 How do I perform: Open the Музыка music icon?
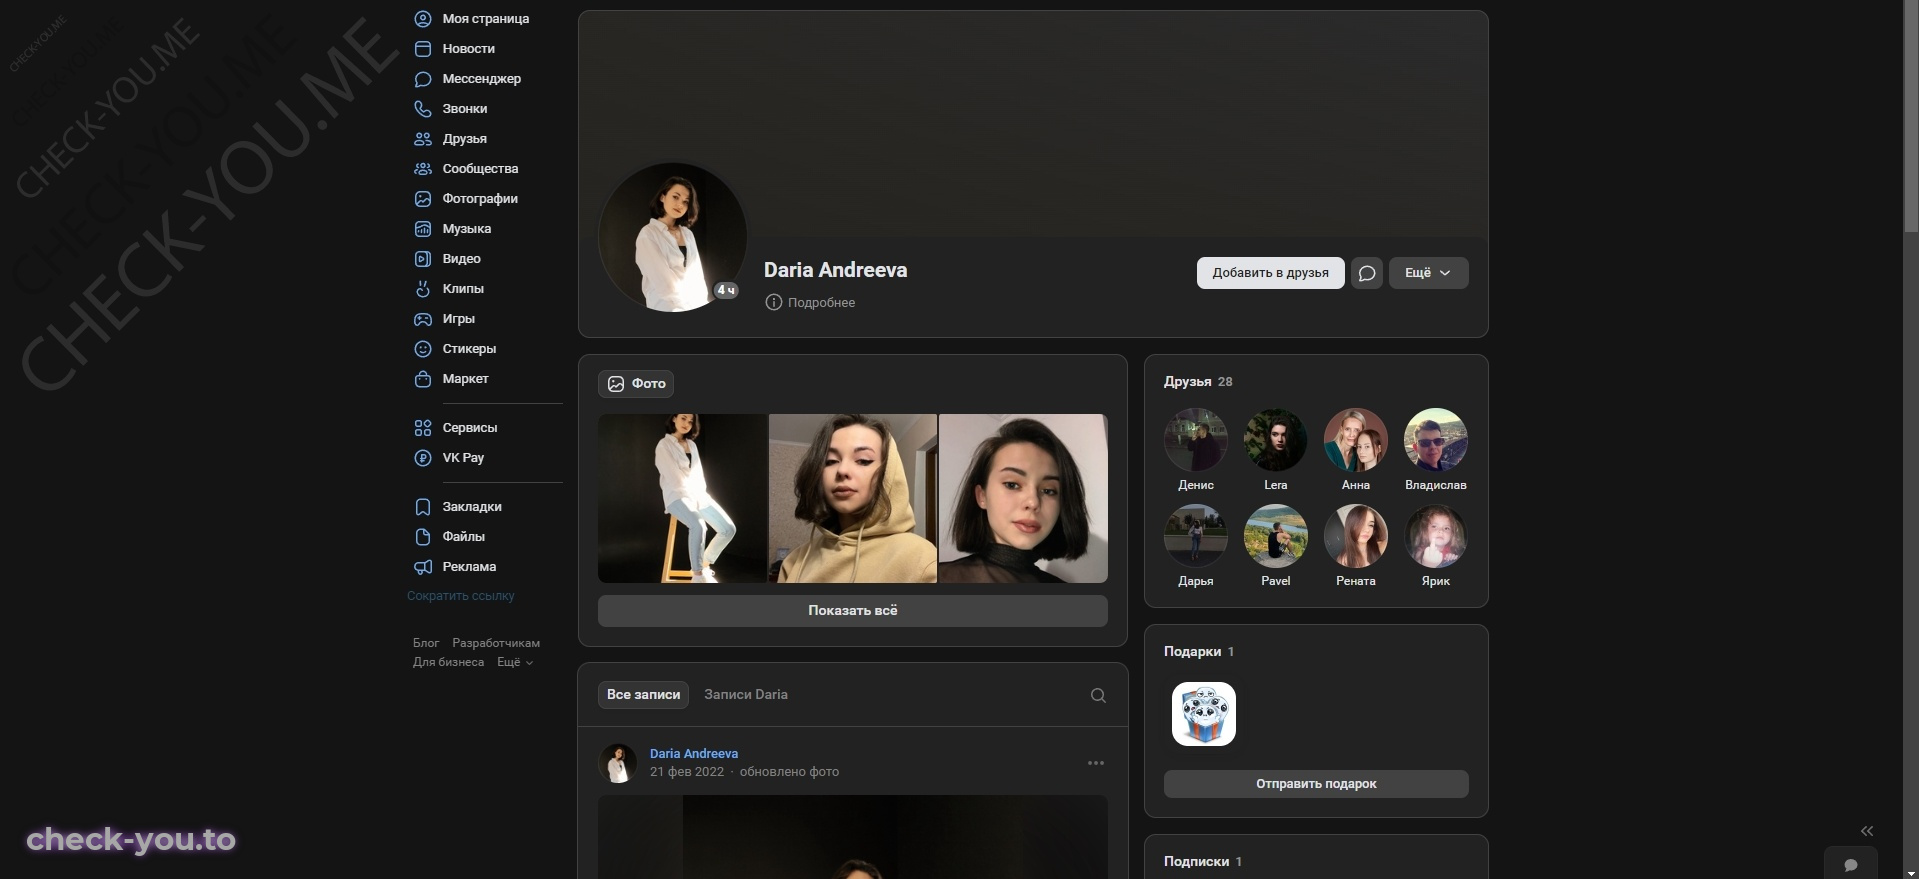423,229
